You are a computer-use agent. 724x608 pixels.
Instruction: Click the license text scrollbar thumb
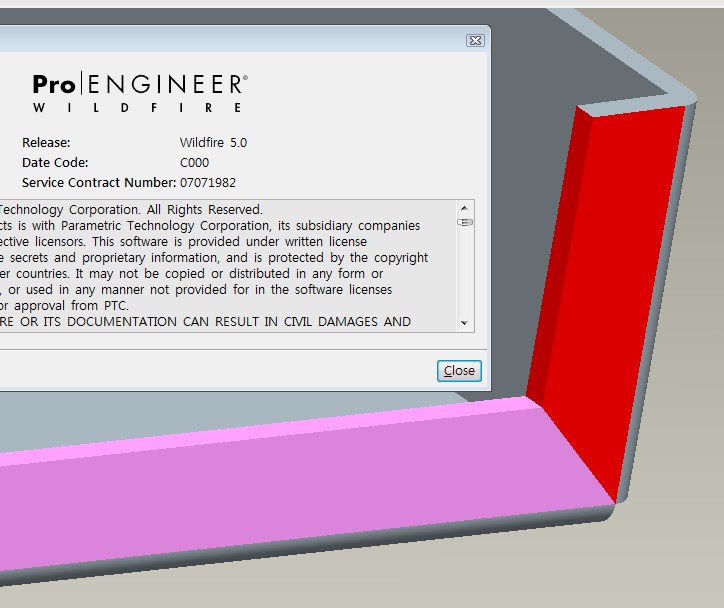click(465, 222)
